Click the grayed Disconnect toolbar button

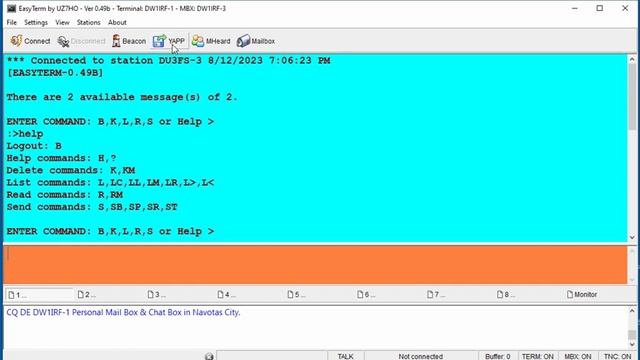tap(82, 41)
